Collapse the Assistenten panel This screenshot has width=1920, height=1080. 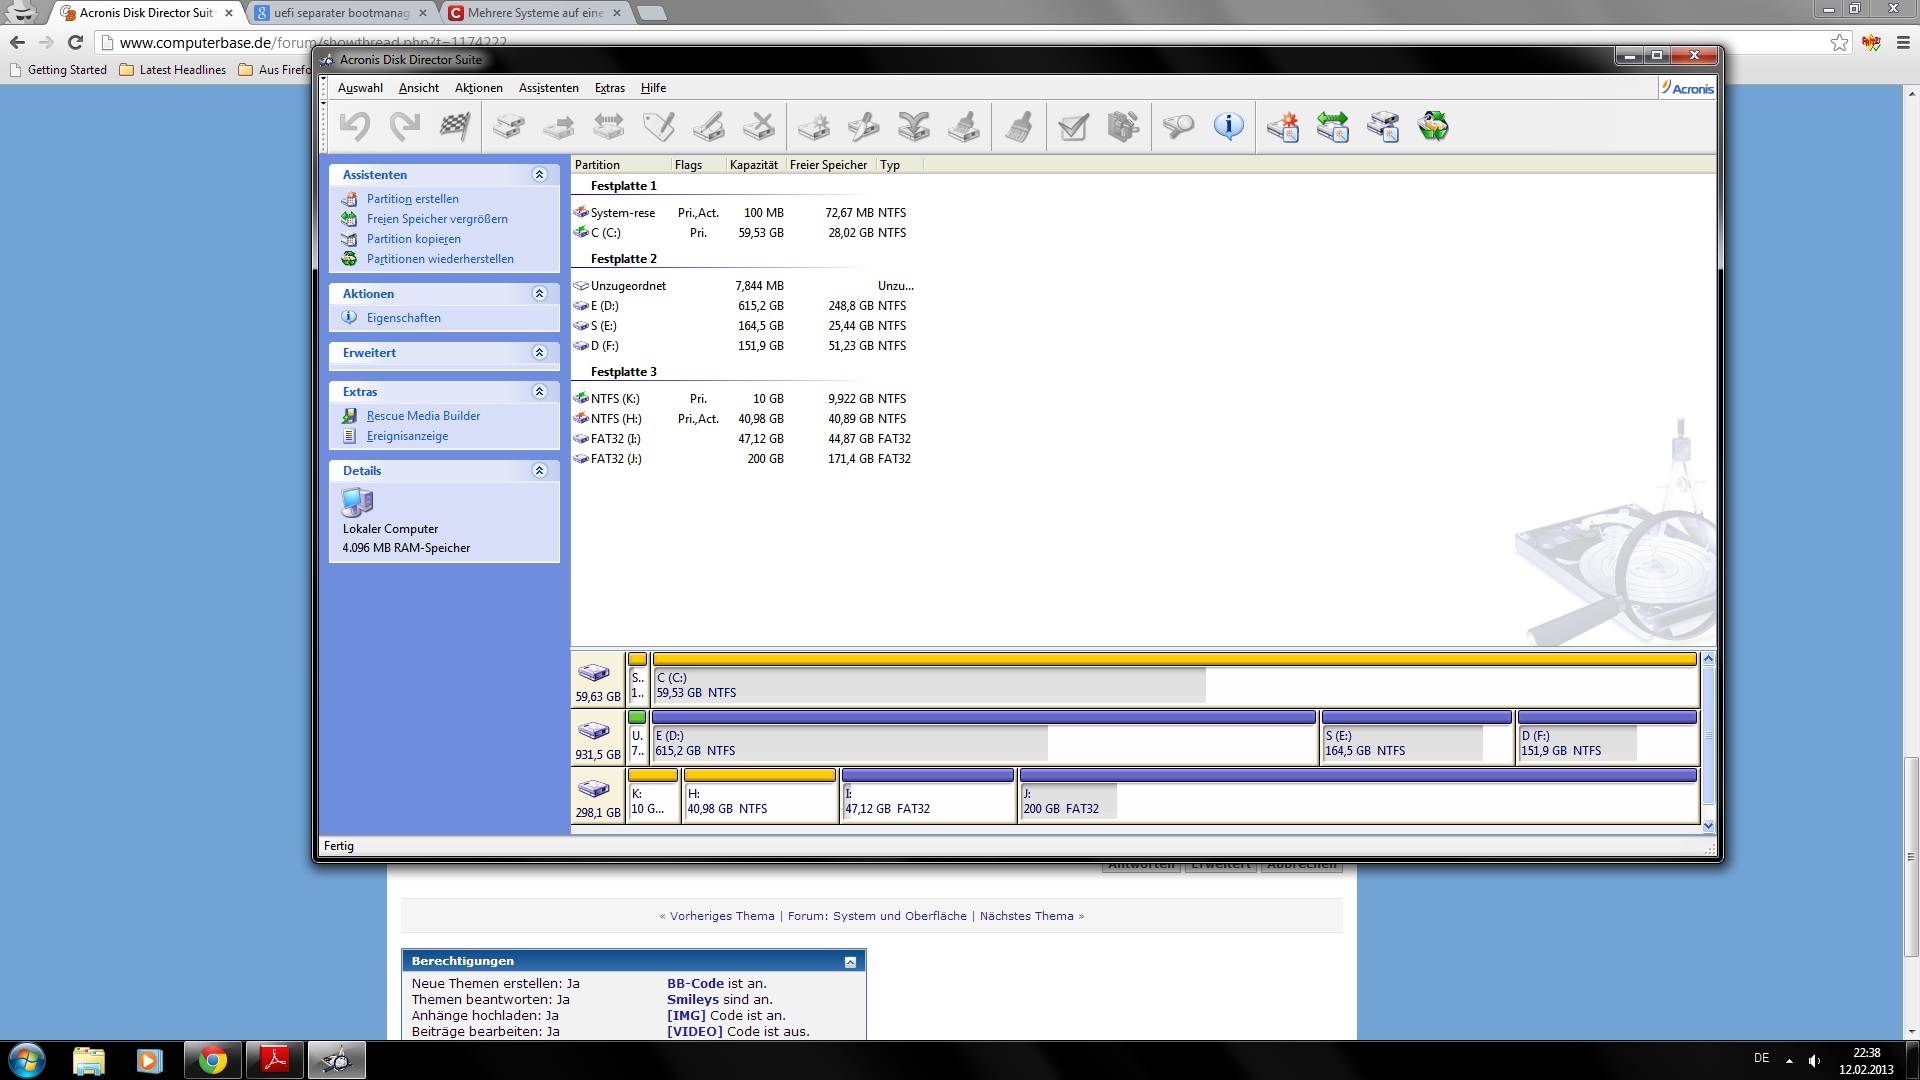[539, 175]
